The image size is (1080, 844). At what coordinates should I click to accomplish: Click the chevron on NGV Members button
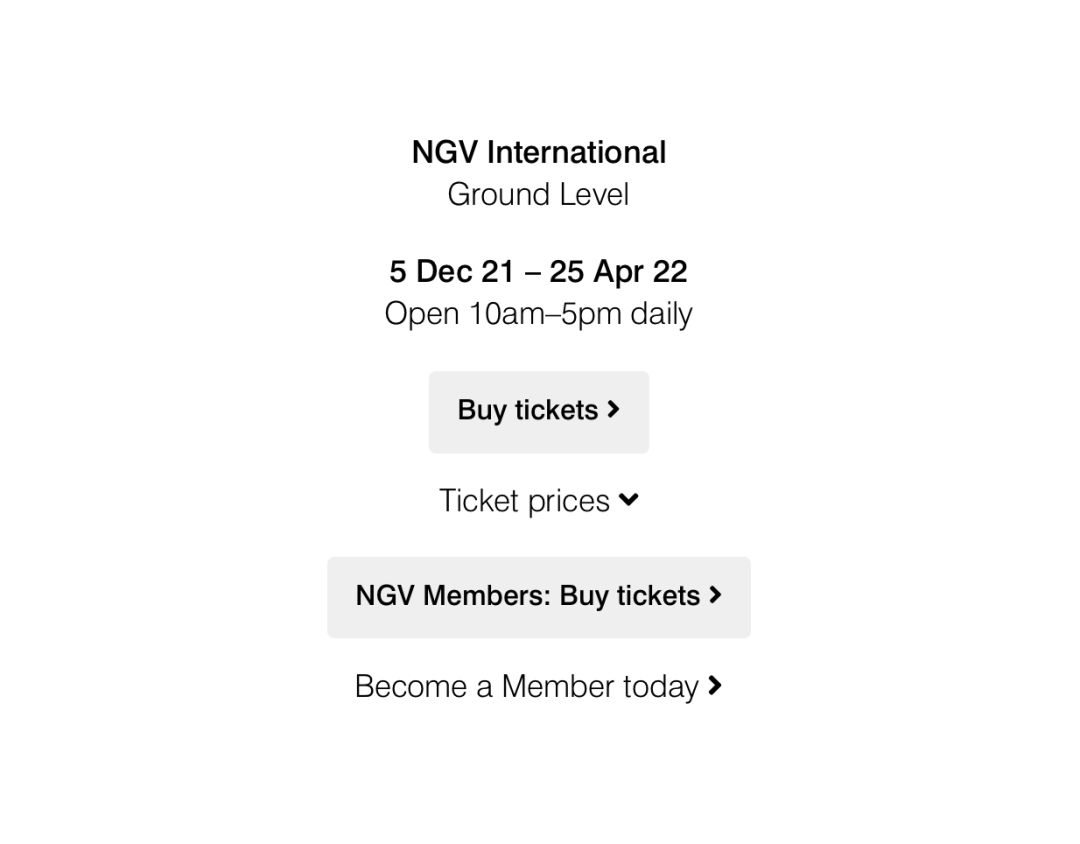coord(716,595)
